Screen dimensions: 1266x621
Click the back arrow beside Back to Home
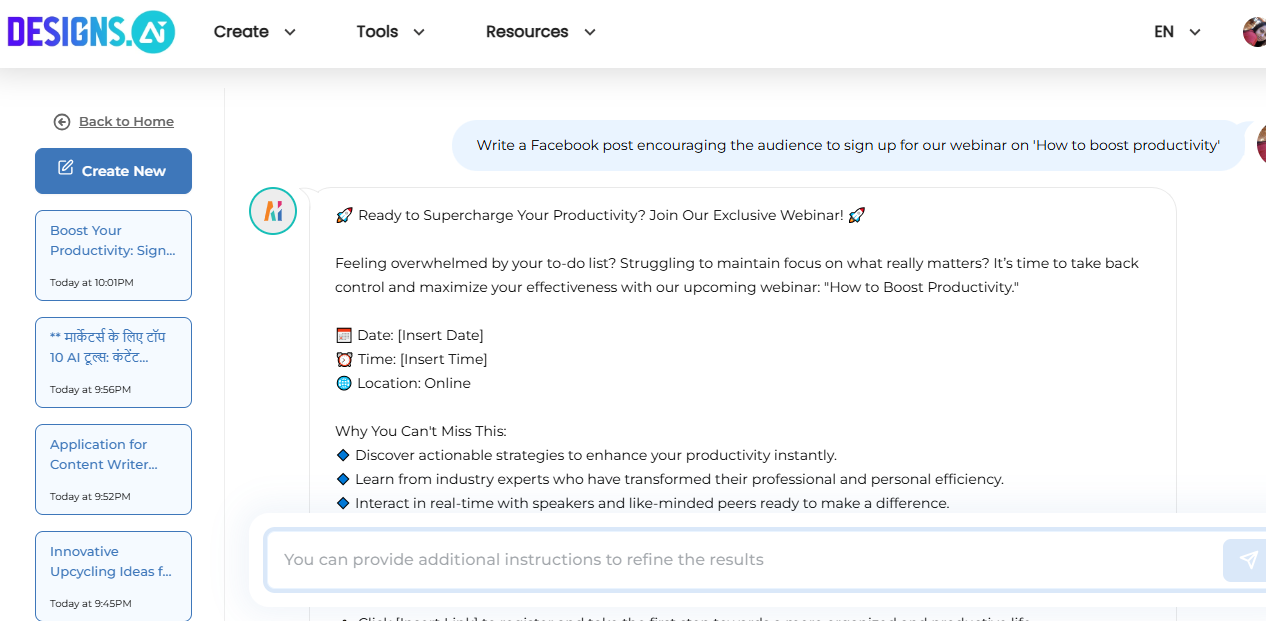pos(62,121)
